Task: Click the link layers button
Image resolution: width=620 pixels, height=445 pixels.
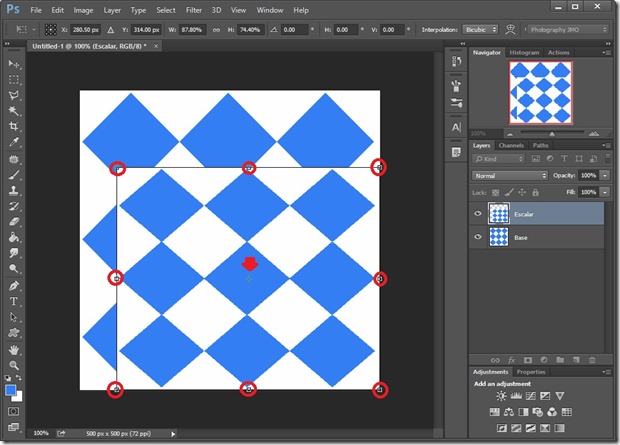Action: [495, 360]
